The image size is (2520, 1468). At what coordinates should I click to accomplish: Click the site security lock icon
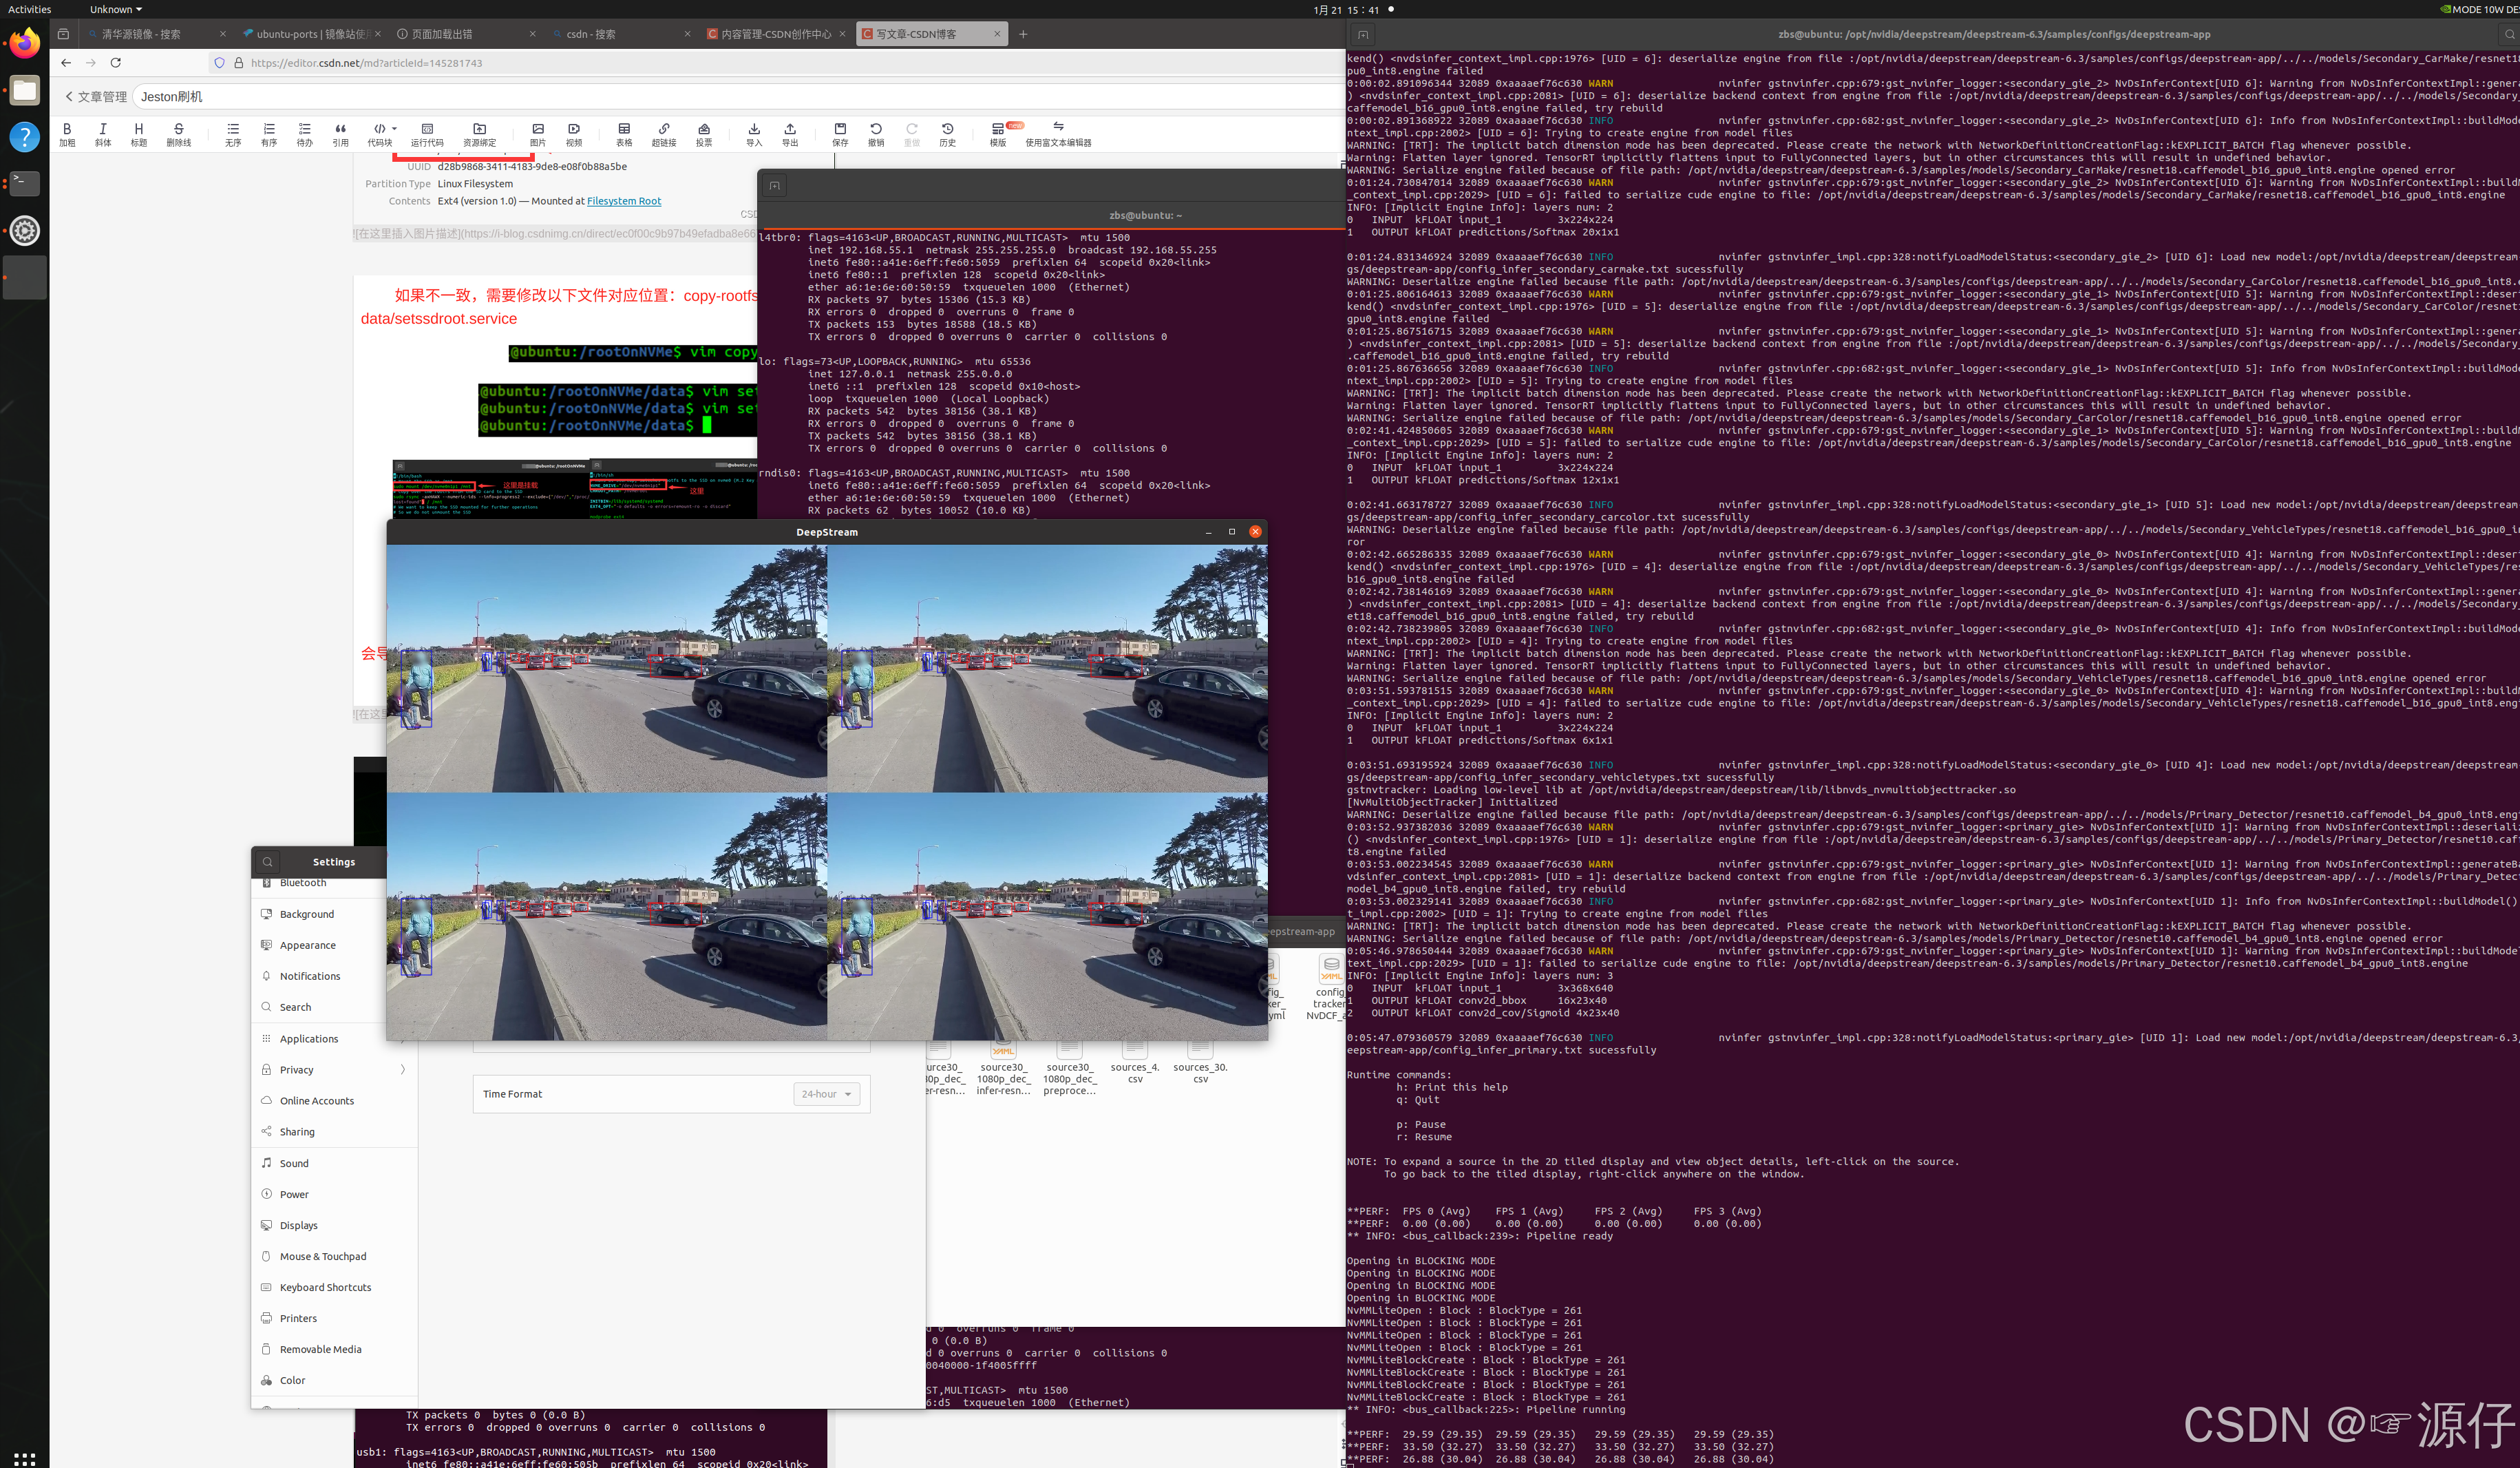(239, 63)
